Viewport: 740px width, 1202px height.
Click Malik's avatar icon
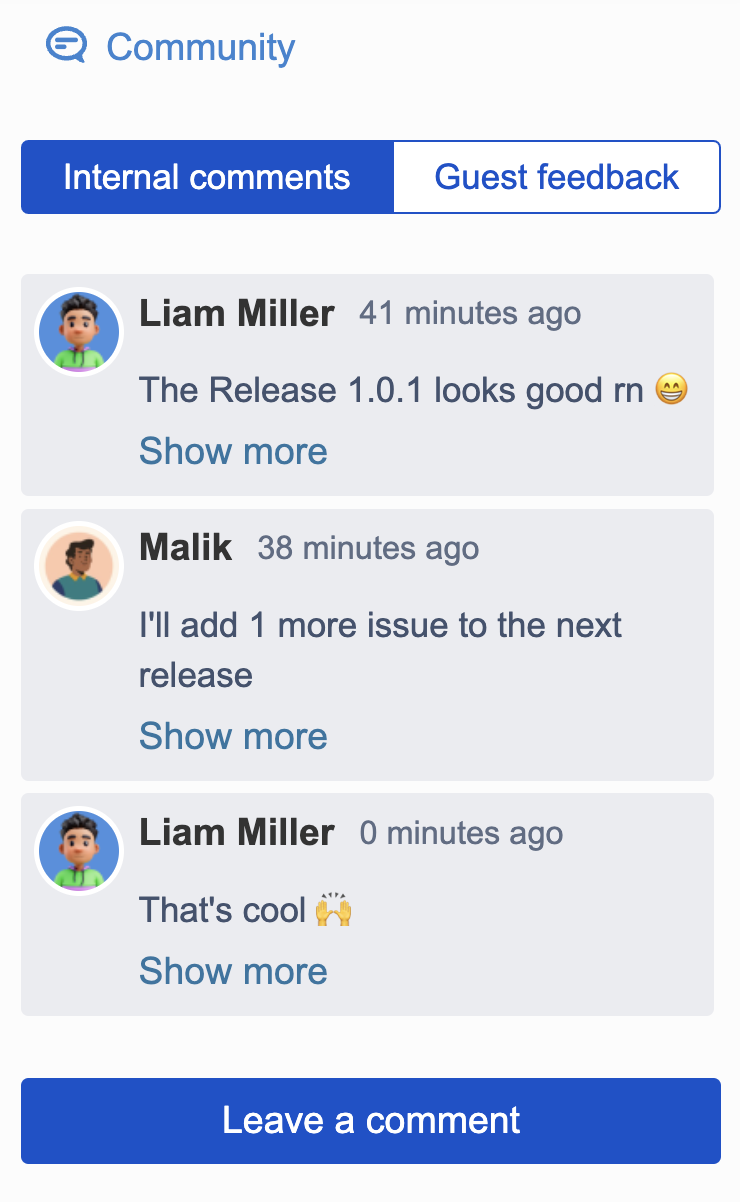point(79,566)
